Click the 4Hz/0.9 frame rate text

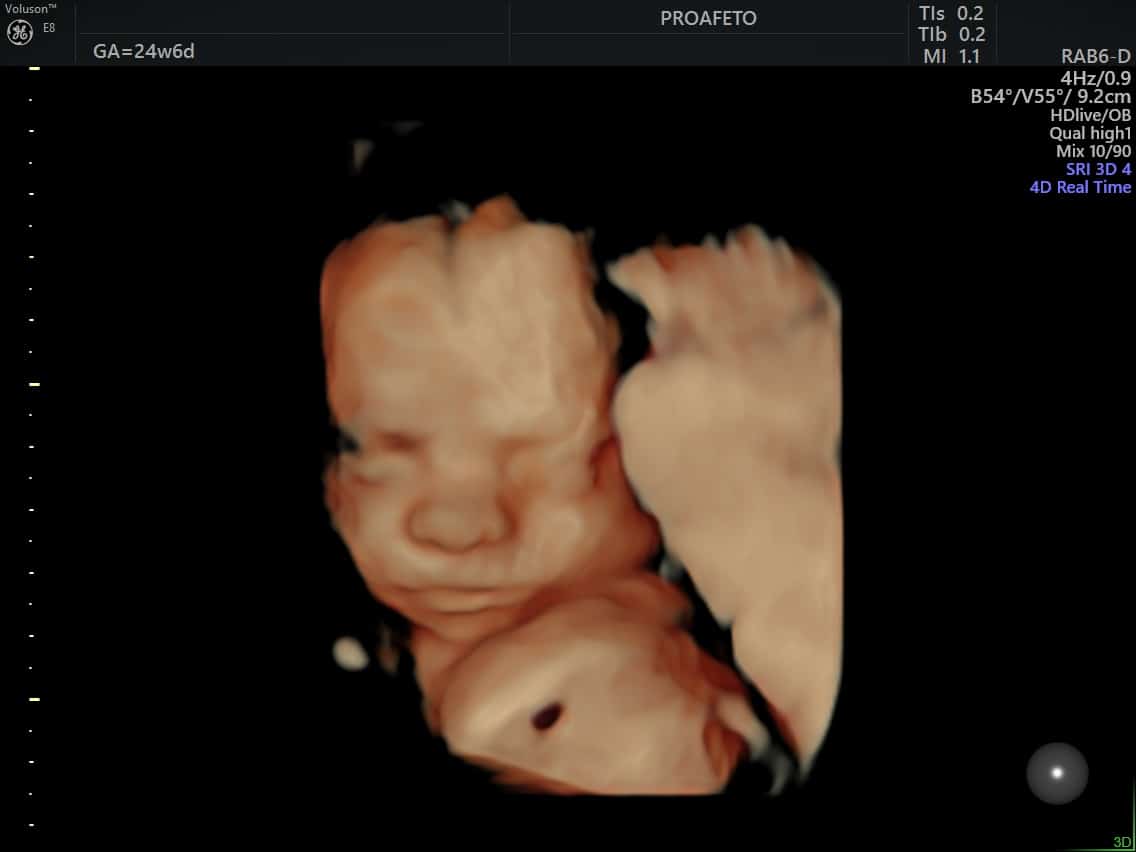(1095, 78)
